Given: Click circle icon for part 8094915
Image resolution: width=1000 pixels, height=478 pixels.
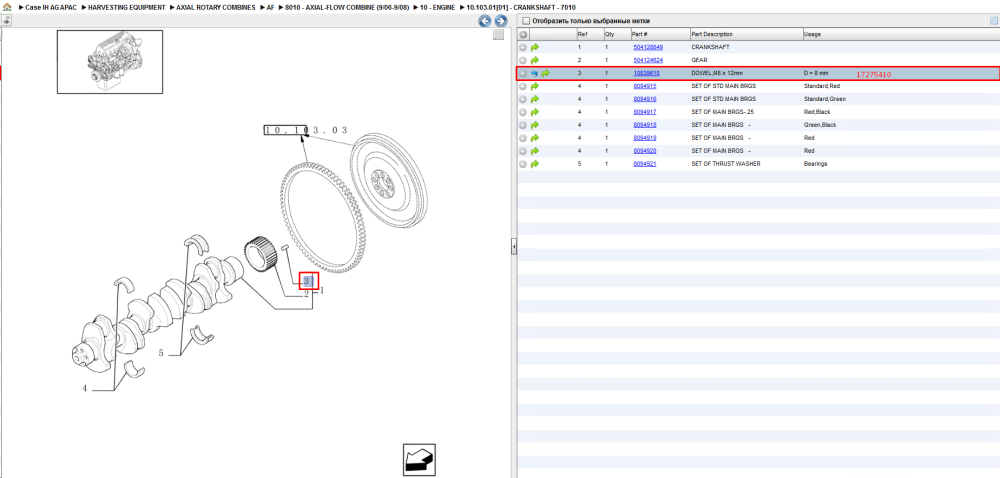Looking at the screenshot, I should tap(523, 86).
